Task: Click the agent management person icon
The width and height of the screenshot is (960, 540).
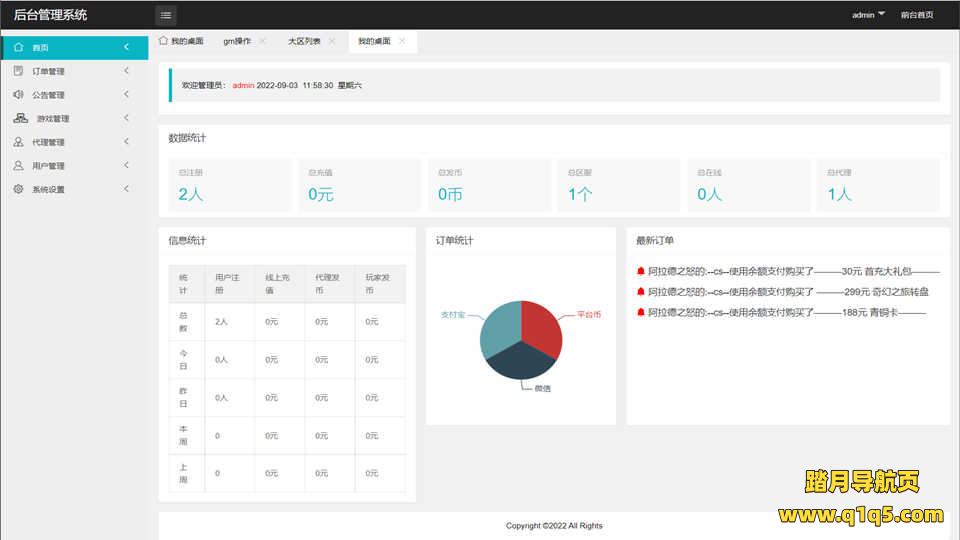Action: (x=18, y=142)
